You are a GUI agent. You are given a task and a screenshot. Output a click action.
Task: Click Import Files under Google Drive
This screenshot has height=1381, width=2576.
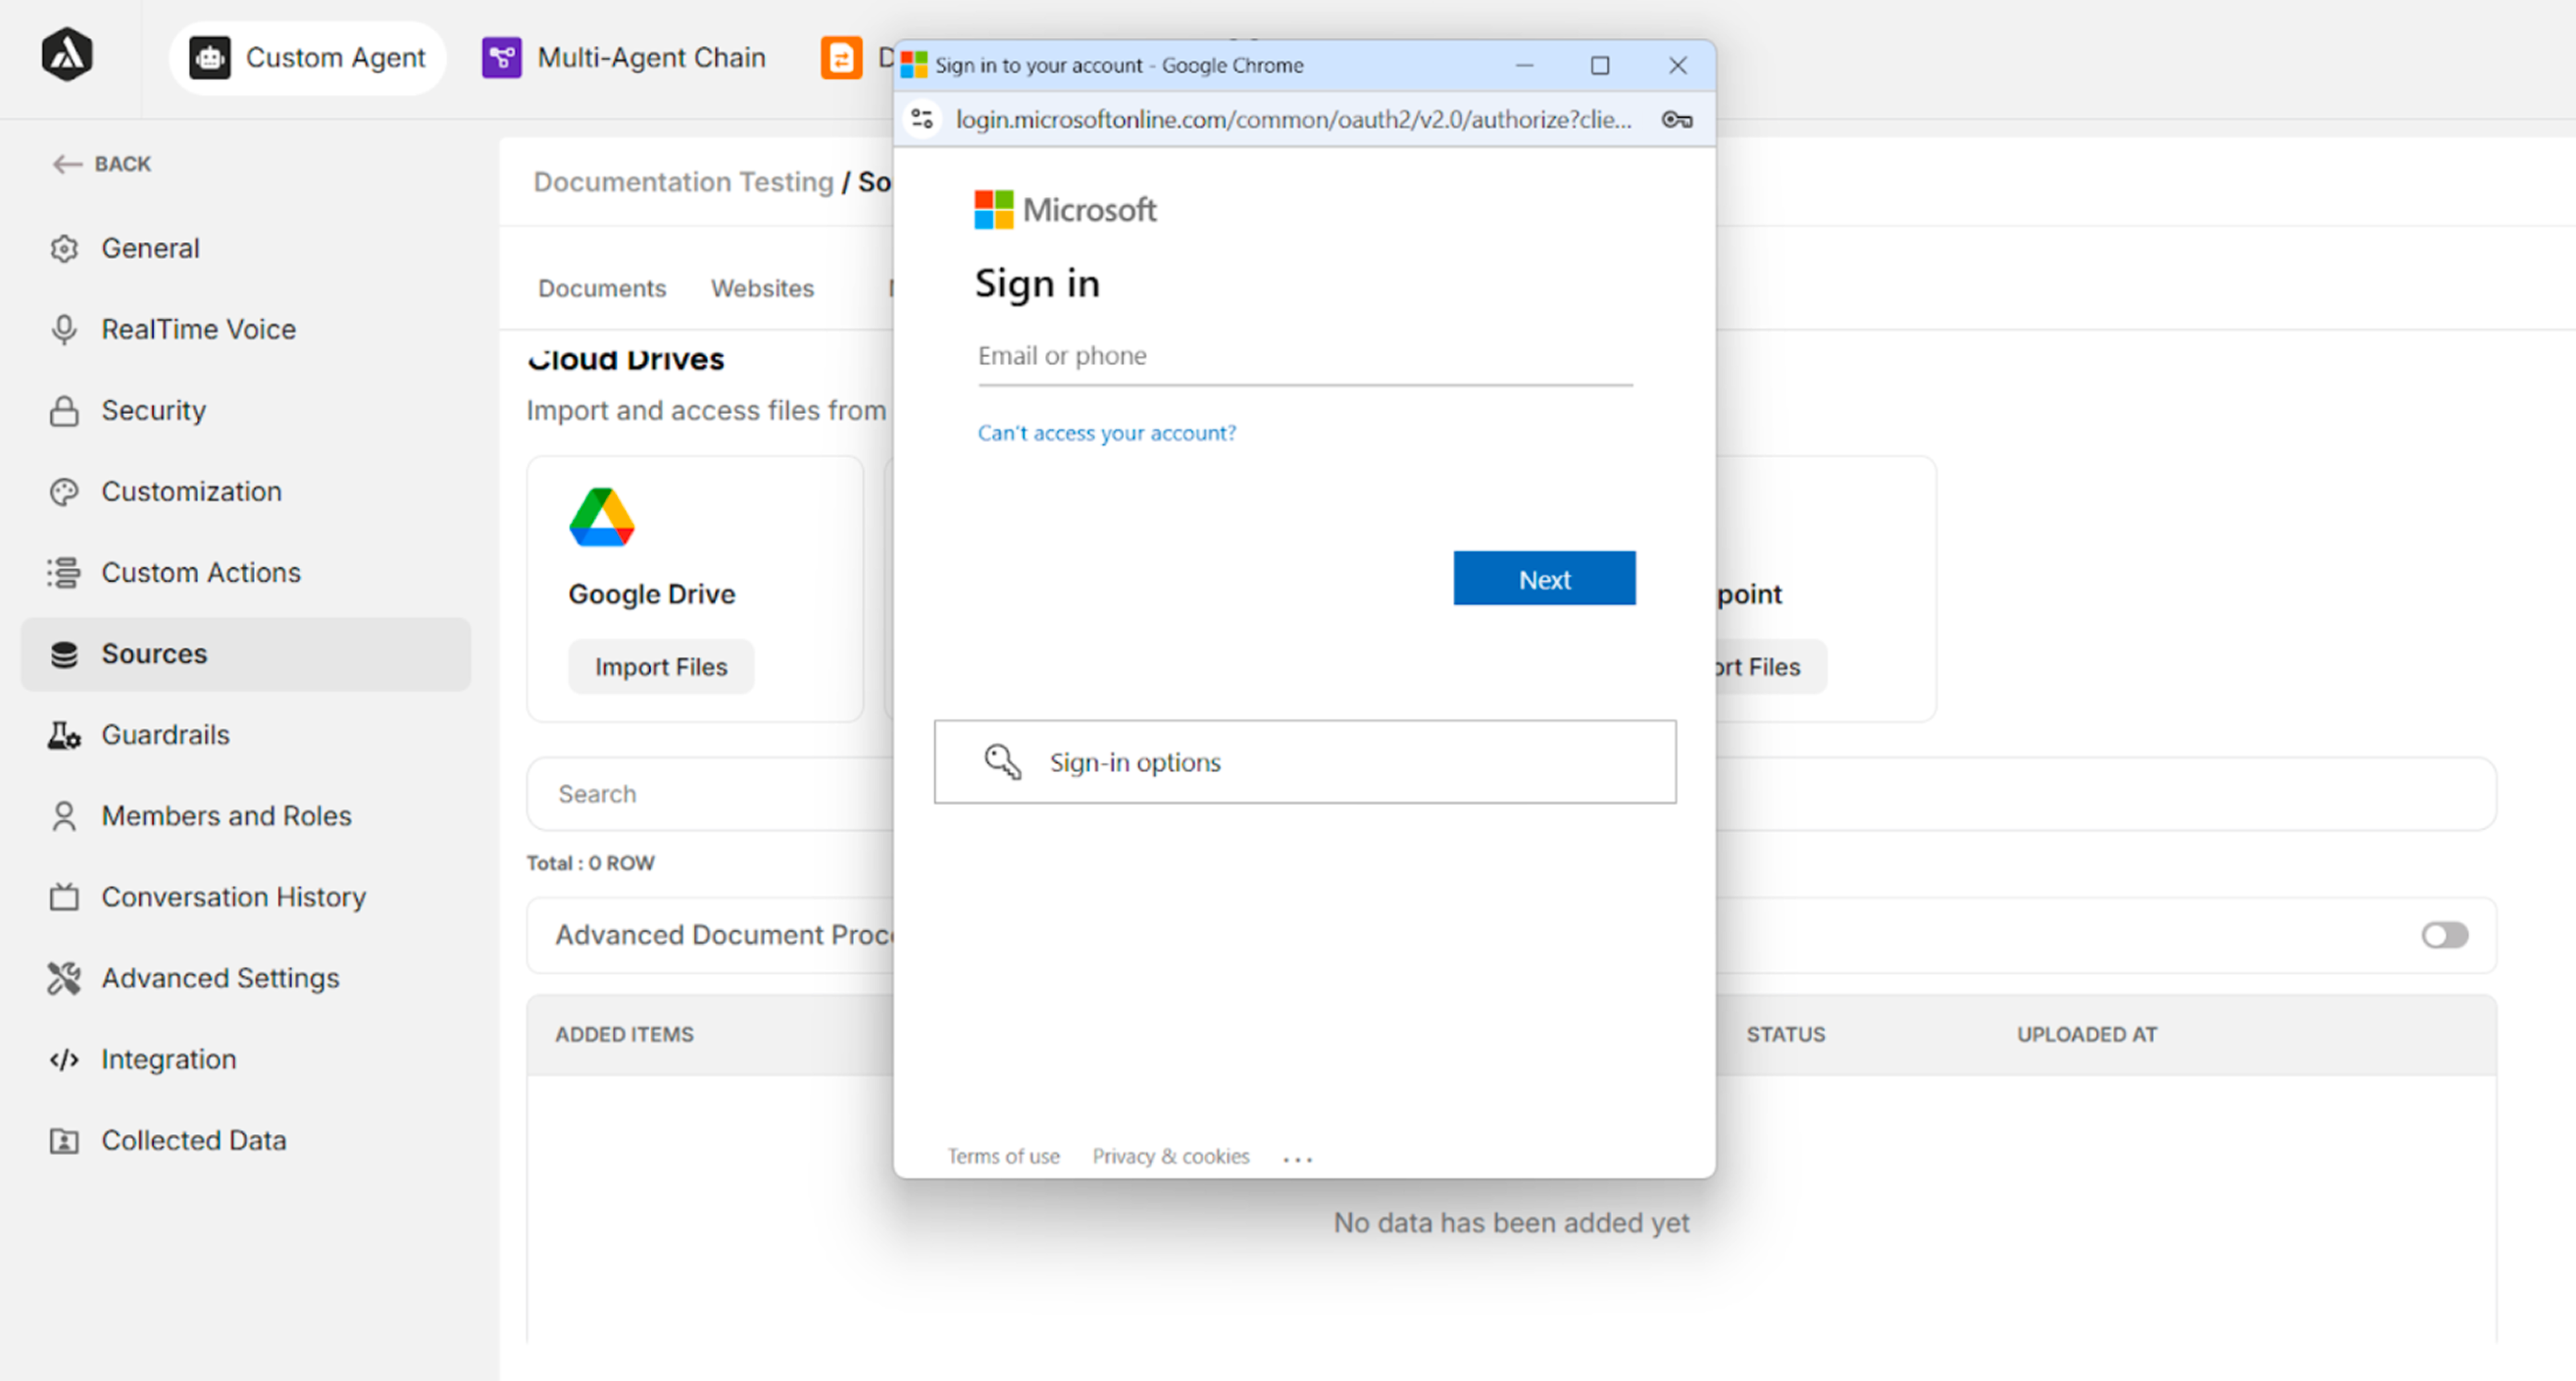pyautogui.click(x=660, y=666)
